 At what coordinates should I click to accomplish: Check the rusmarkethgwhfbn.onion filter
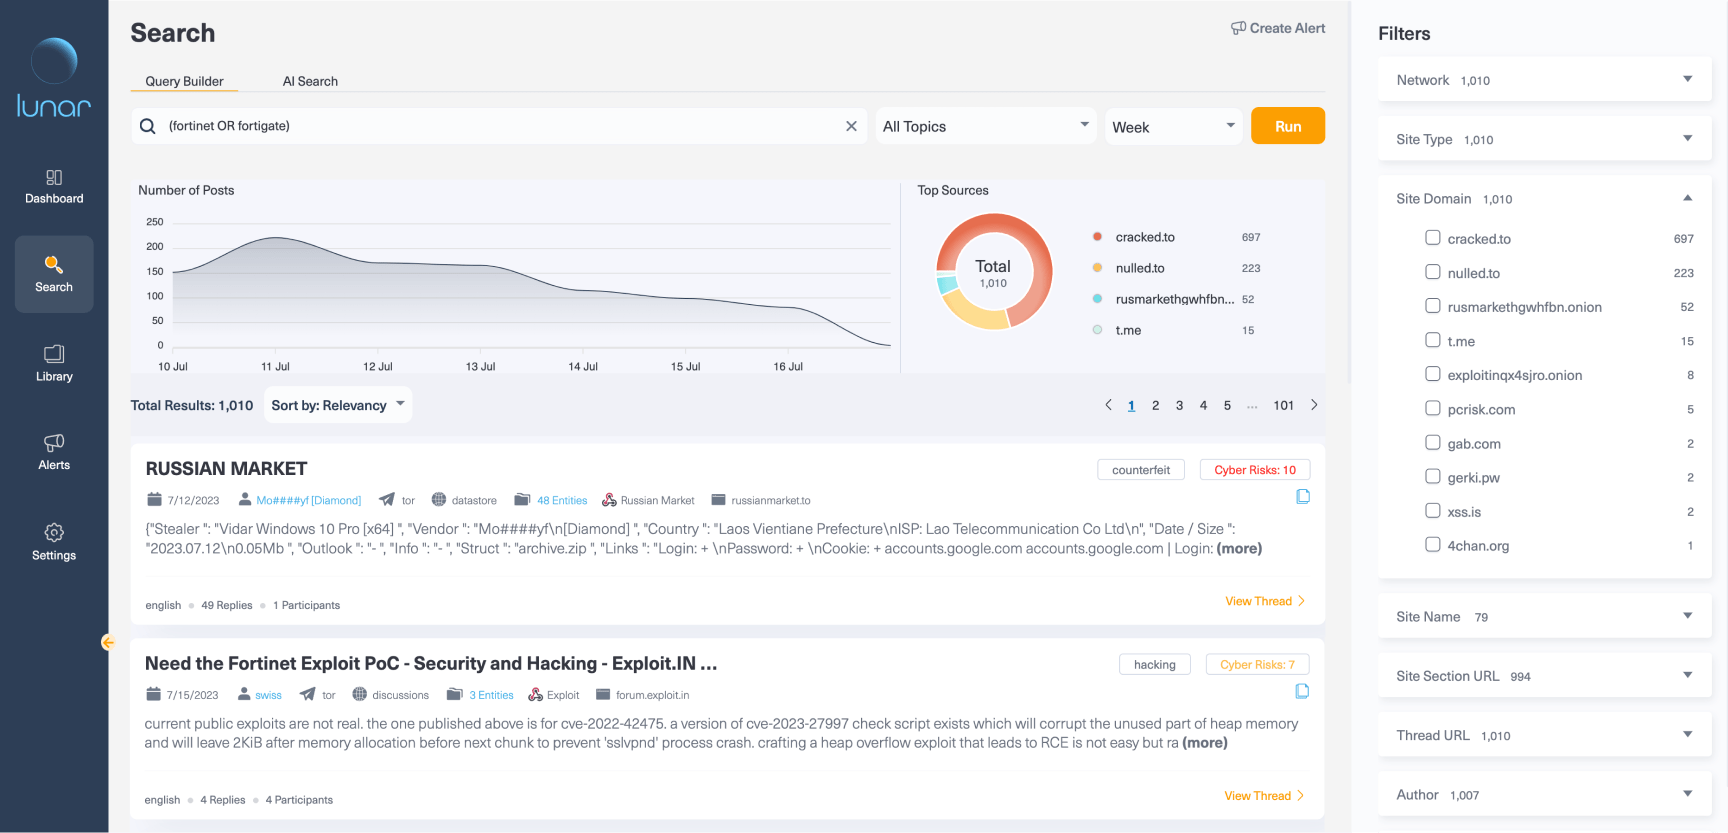(x=1433, y=306)
